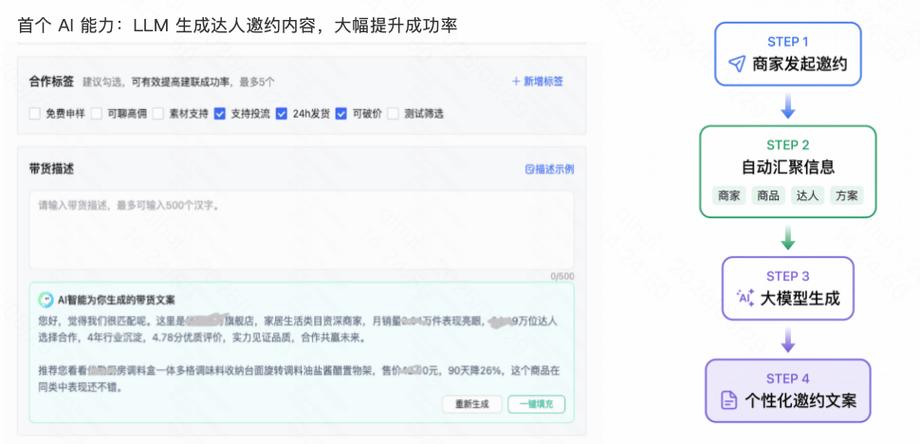Screen dimensions: 920x444
Task: Select the 商品 tag in STEP 2
Action: [x=768, y=195]
